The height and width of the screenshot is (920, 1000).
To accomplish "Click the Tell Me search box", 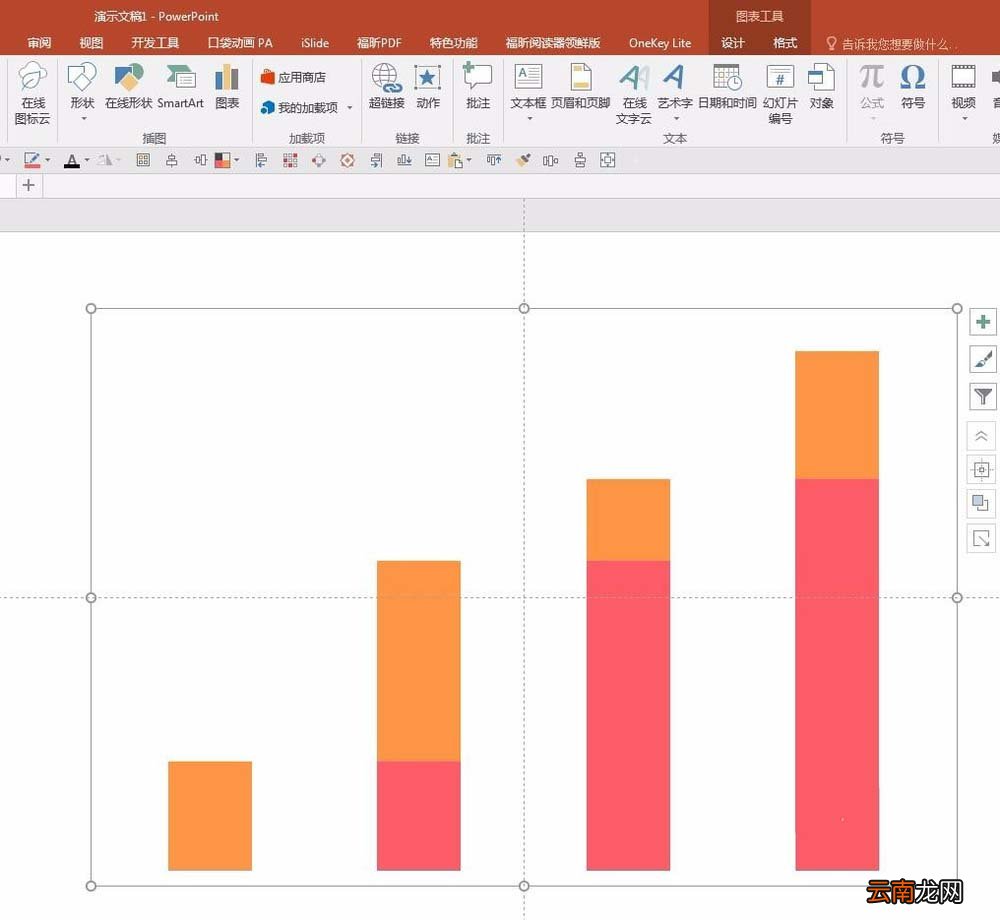I will (891, 43).
